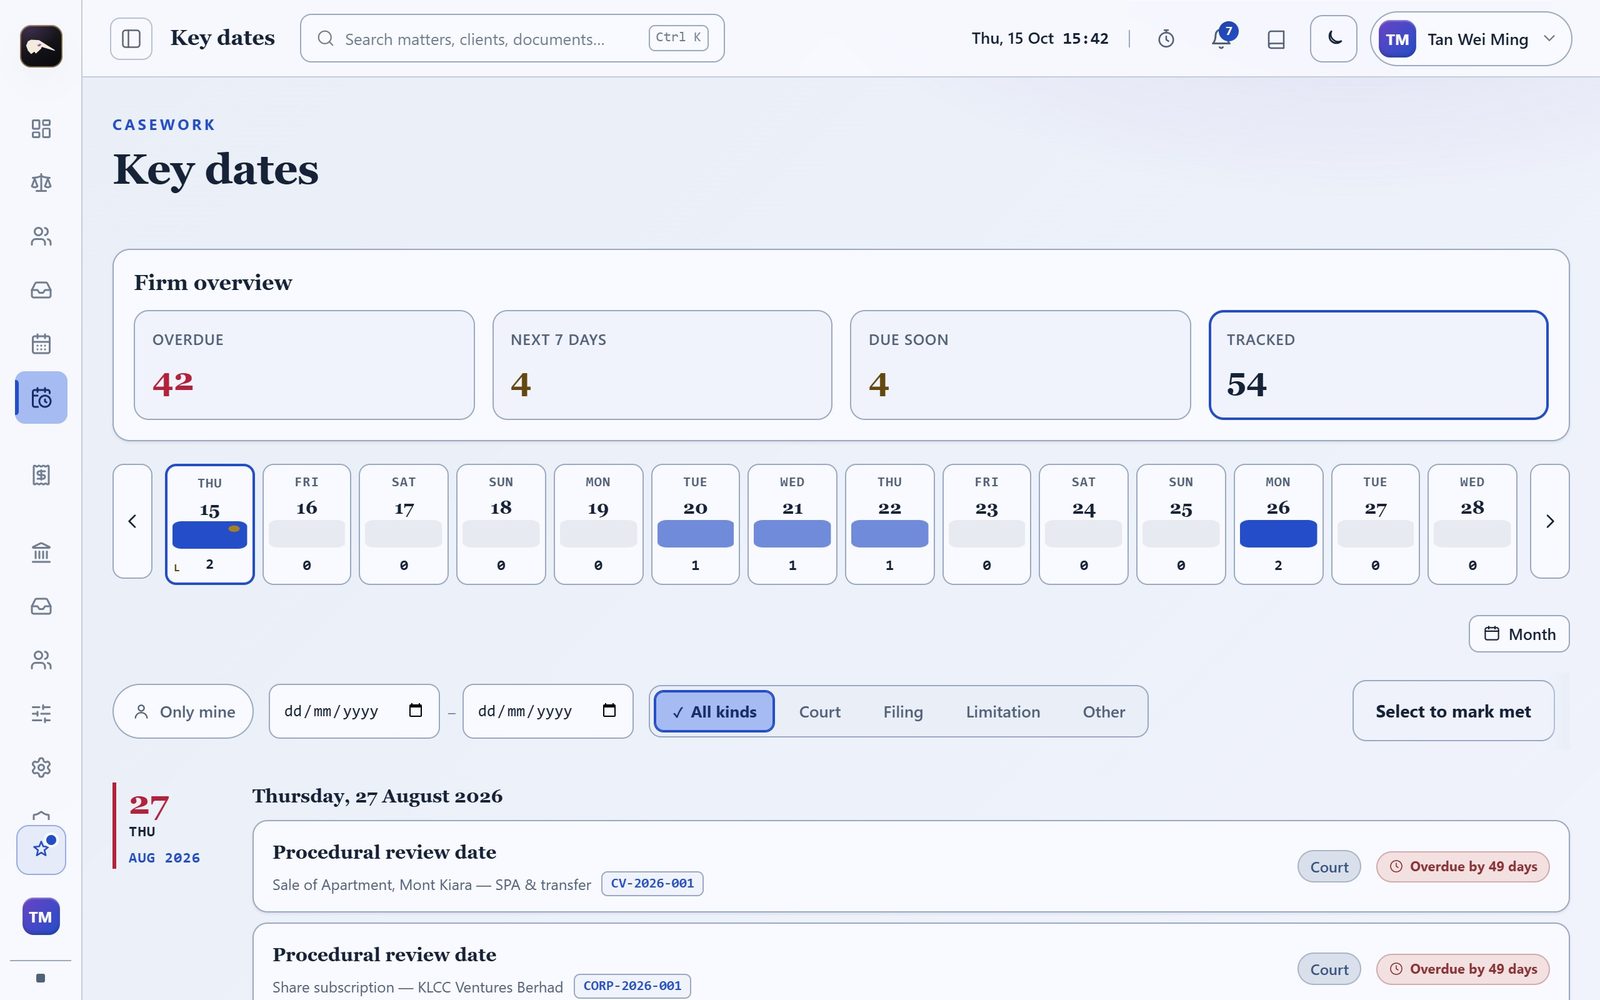Open calendar icon in sidebar
This screenshot has width=1600, height=1000.
click(x=41, y=344)
